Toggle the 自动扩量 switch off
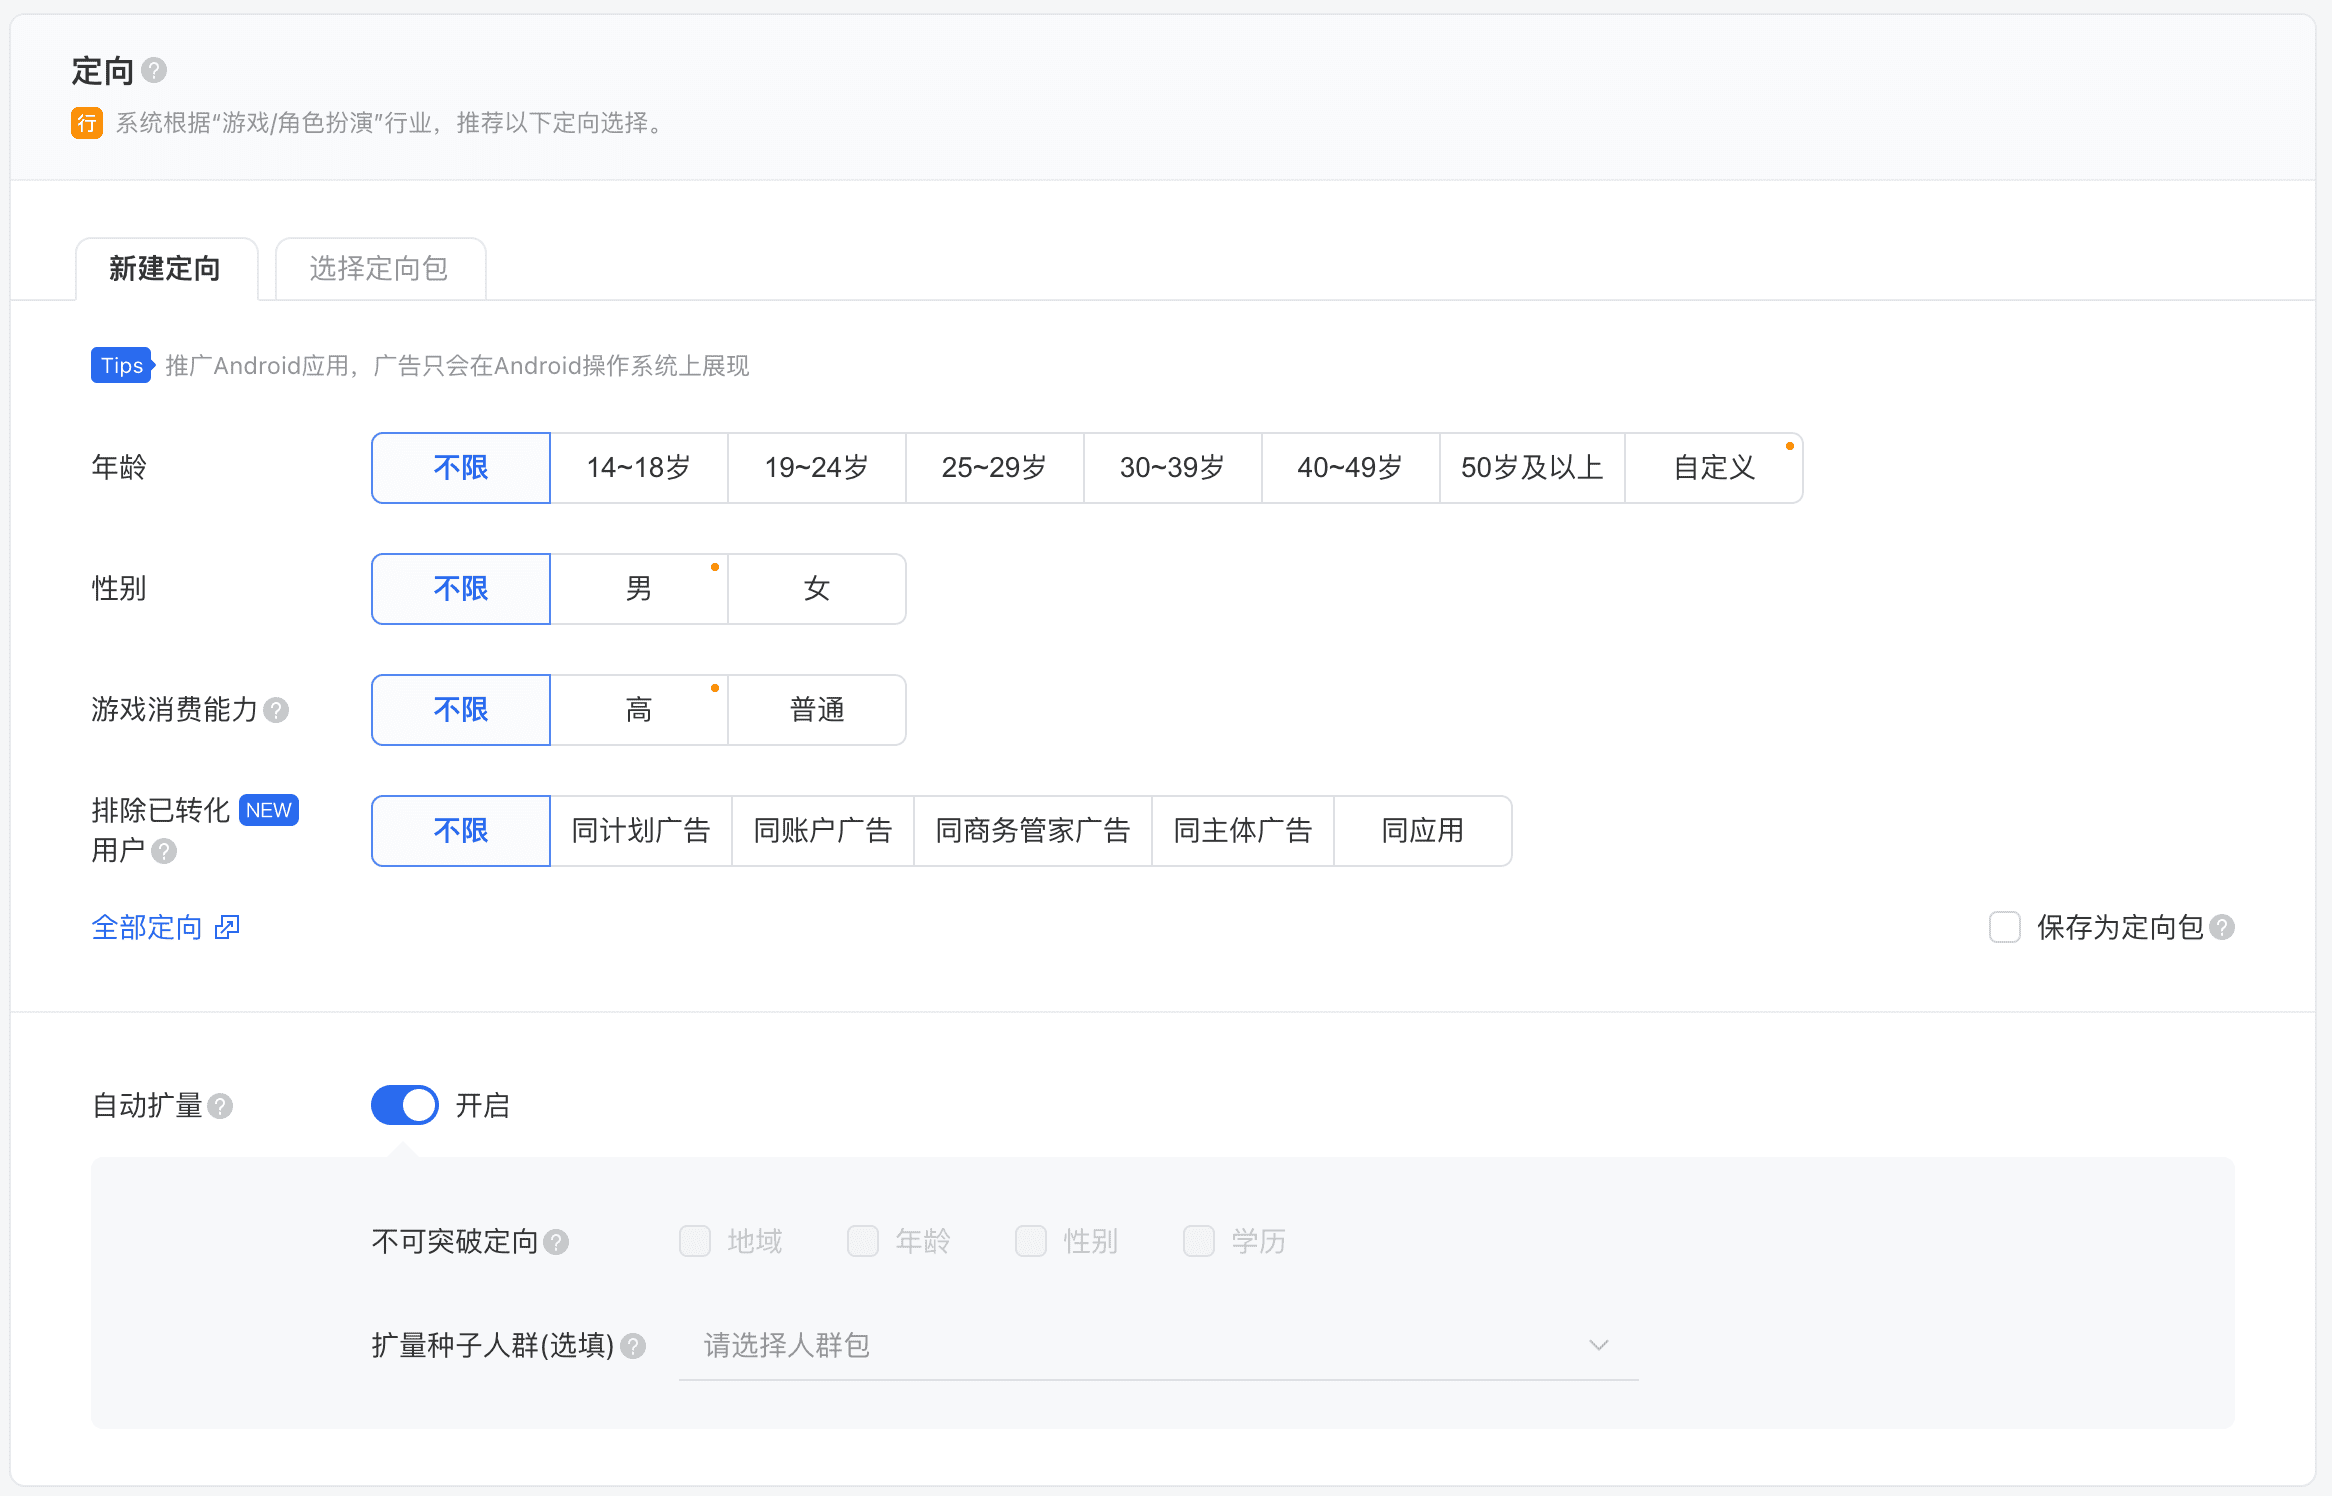 click(x=405, y=1105)
